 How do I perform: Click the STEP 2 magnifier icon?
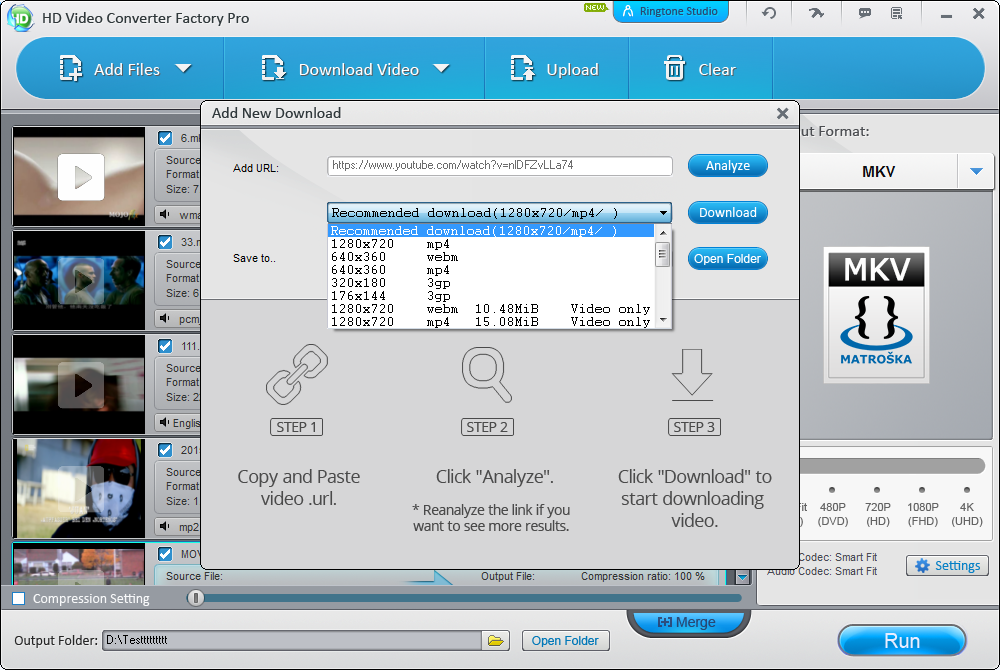487,374
